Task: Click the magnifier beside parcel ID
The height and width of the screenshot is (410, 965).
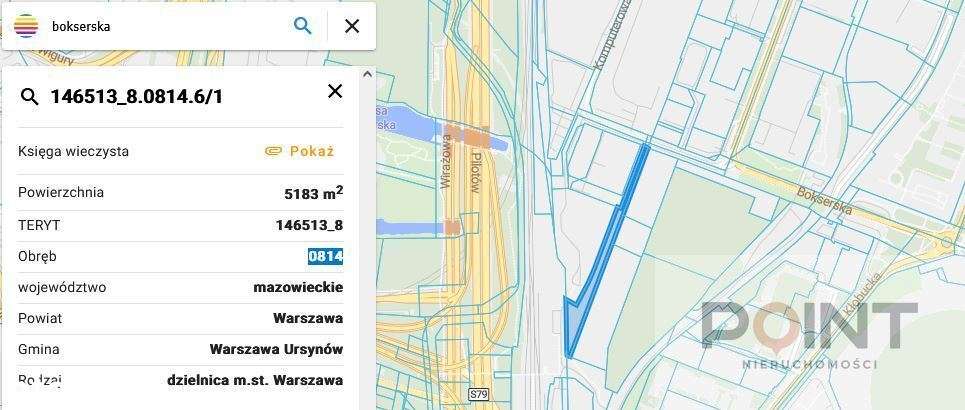Action: [29, 97]
